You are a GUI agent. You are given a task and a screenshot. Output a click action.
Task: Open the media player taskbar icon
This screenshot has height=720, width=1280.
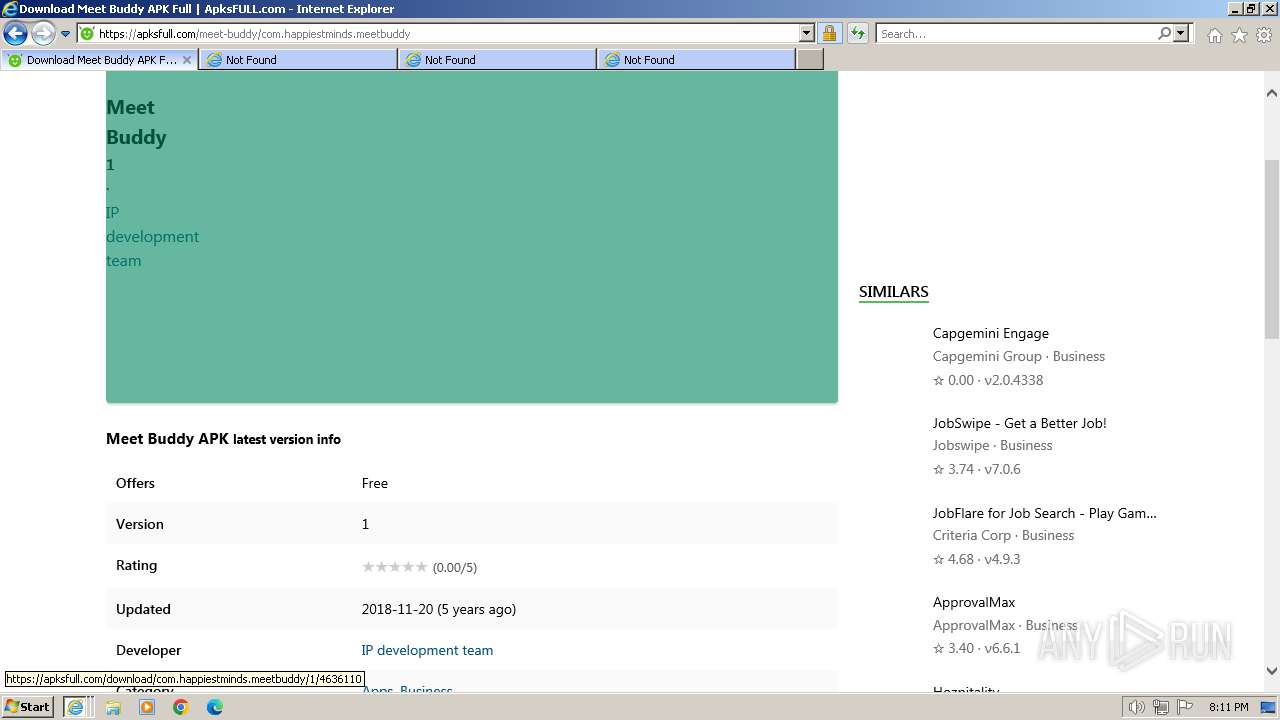point(146,707)
